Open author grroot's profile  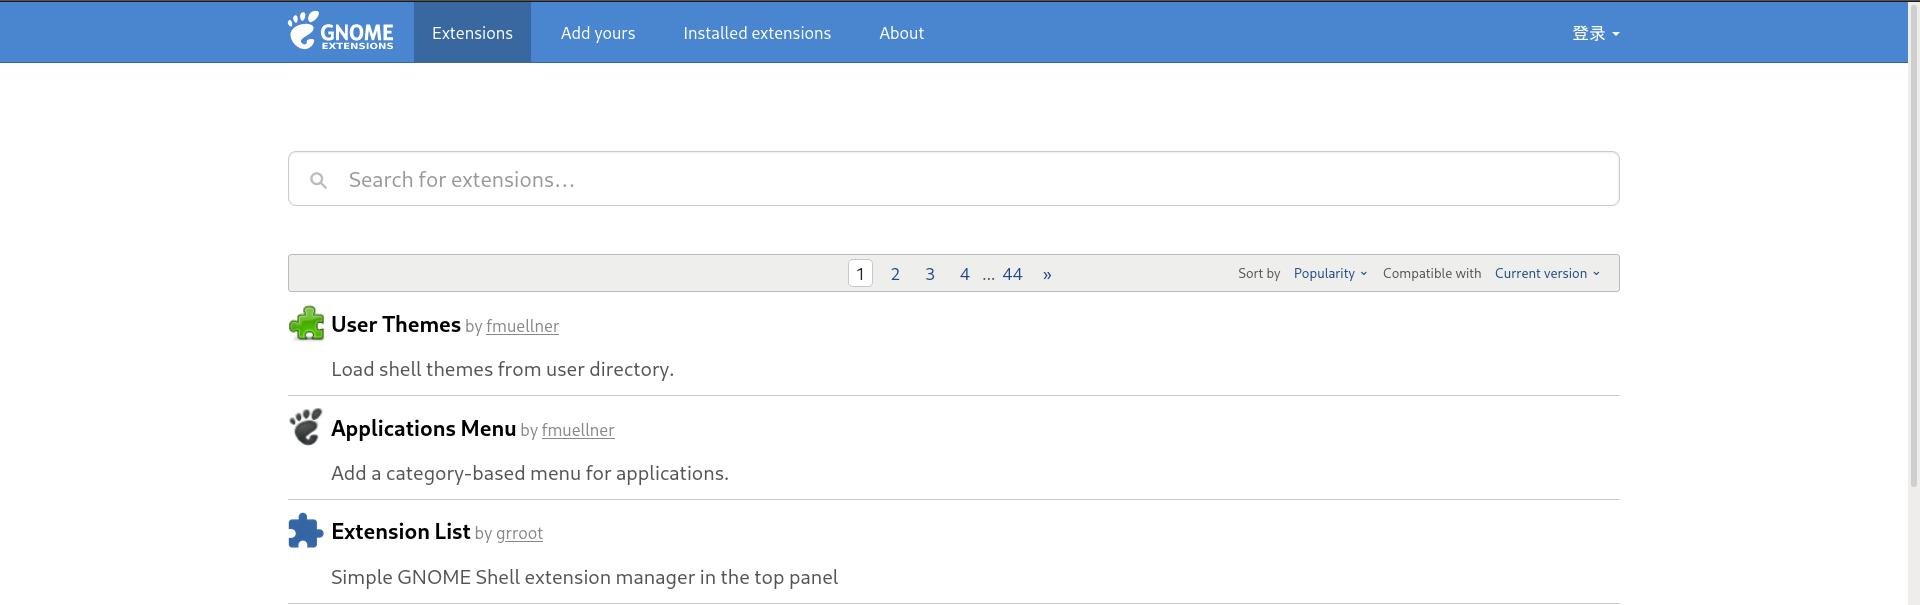(519, 533)
